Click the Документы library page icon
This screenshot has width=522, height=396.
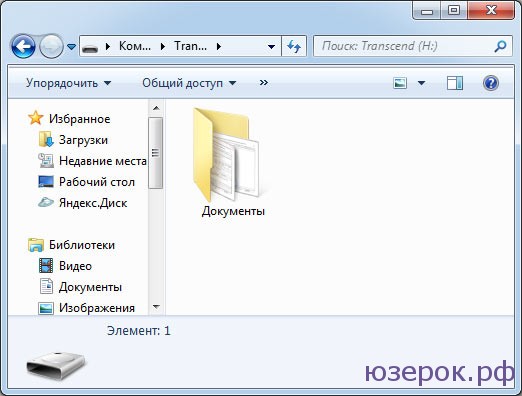[46, 286]
